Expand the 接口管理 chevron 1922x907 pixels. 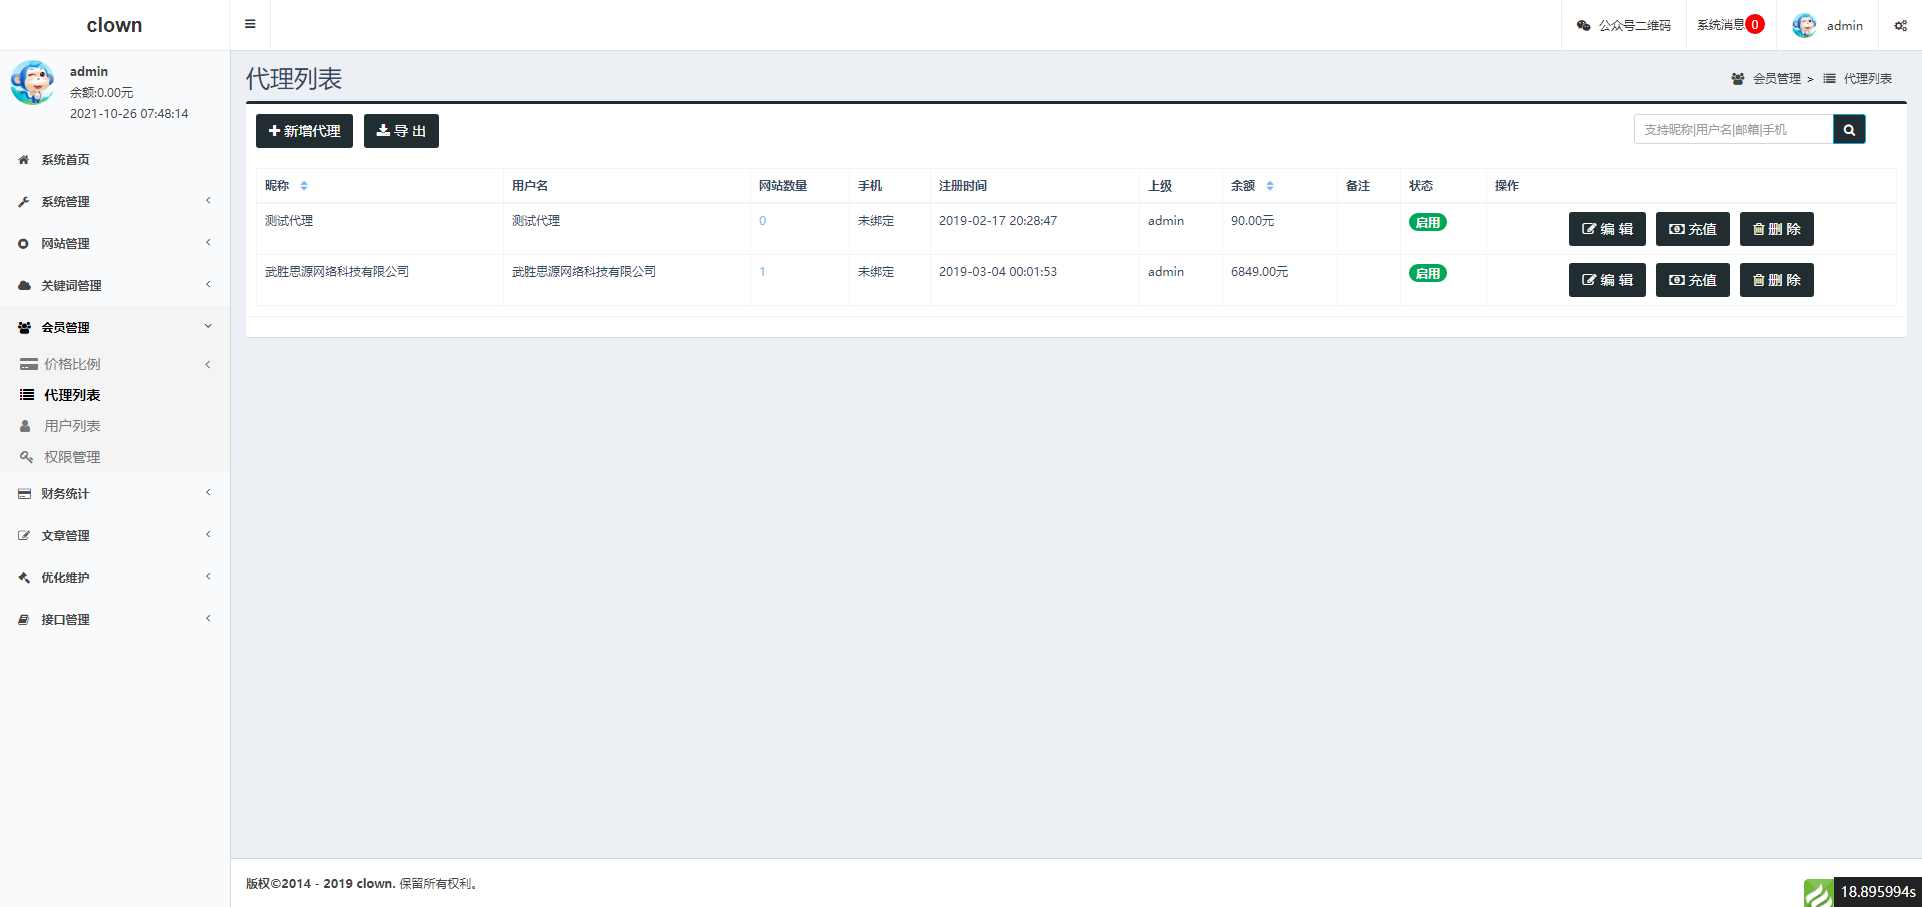(x=208, y=619)
